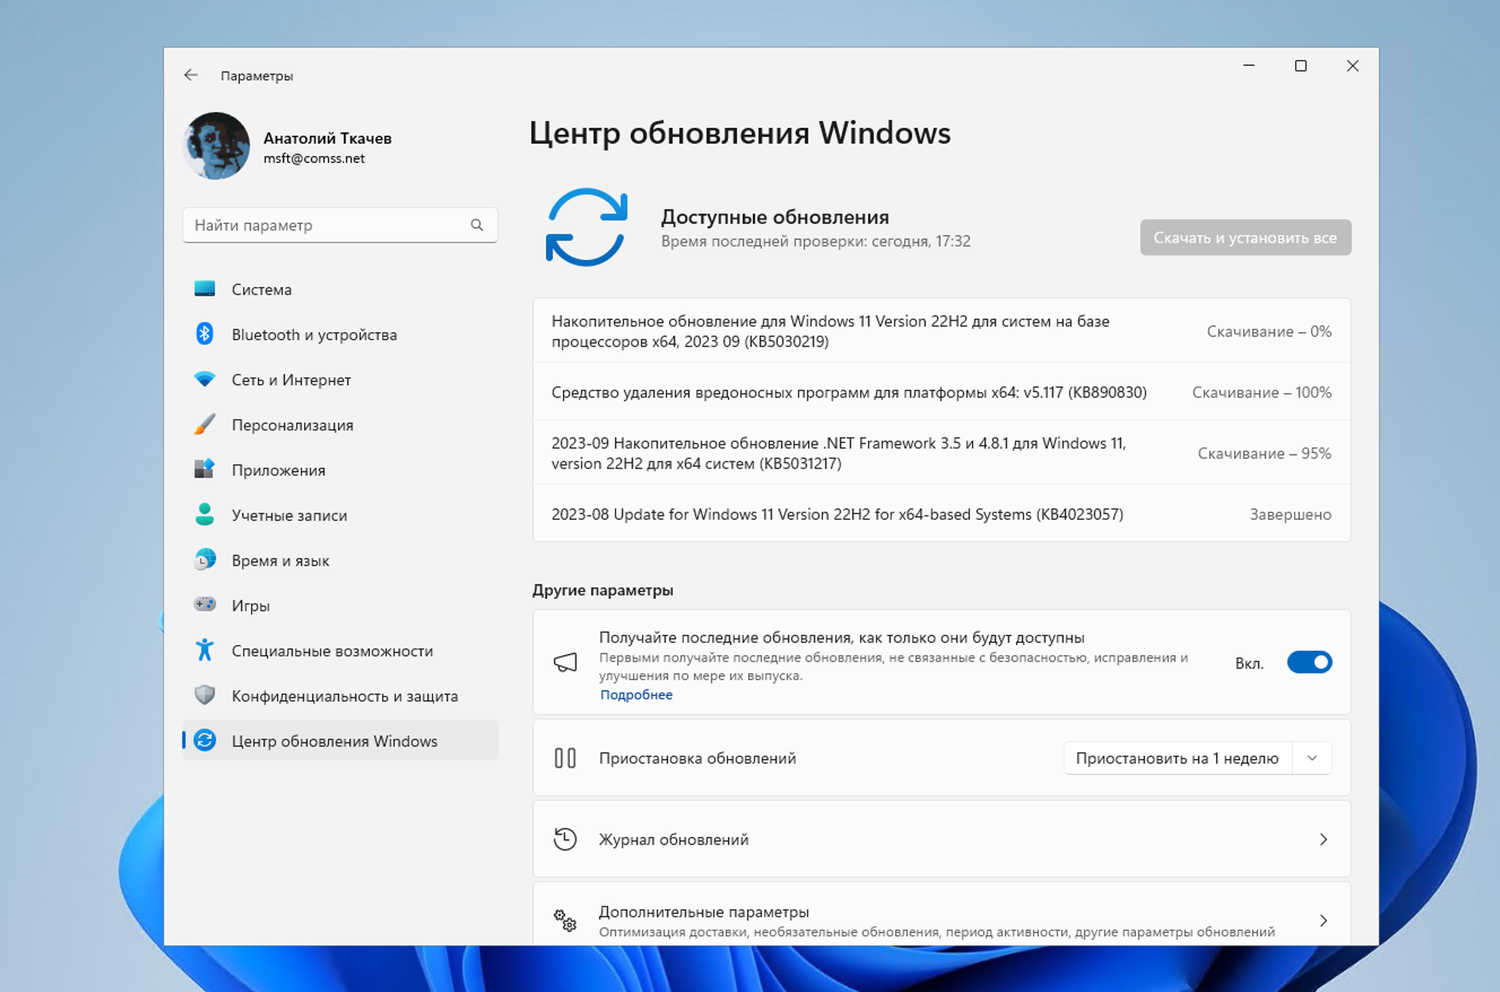Go to Сеть и Интернет settings
The height and width of the screenshot is (992, 1500).
click(x=340, y=380)
